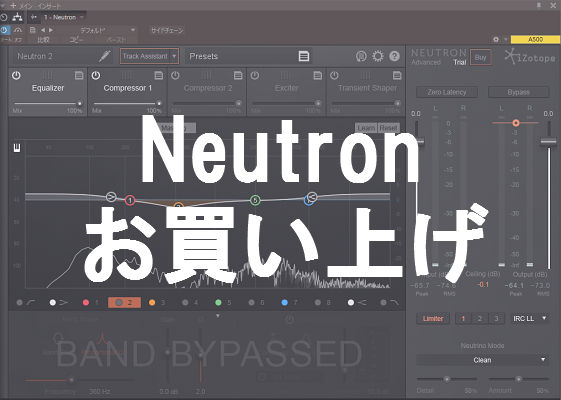561x400 pixels.
Task: Go to next host preset arrow
Action: 51,30
